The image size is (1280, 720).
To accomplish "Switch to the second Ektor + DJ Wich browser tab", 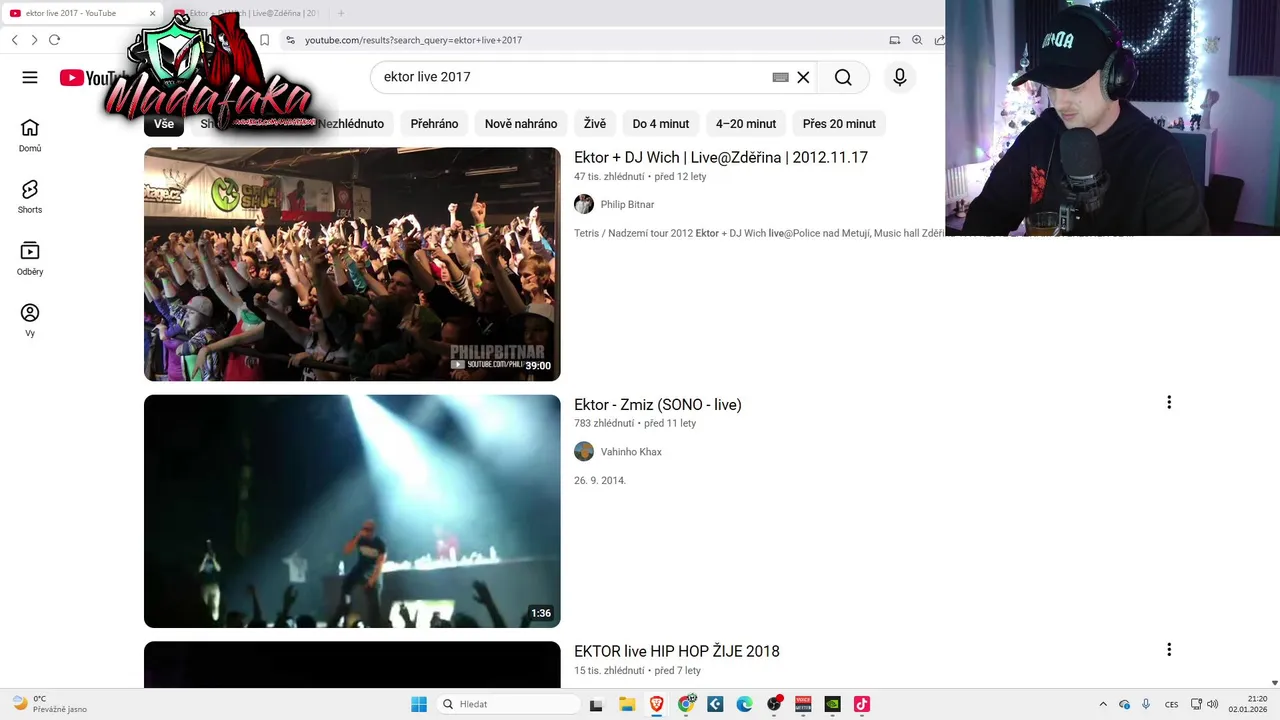I will click(x=250, y=13).
